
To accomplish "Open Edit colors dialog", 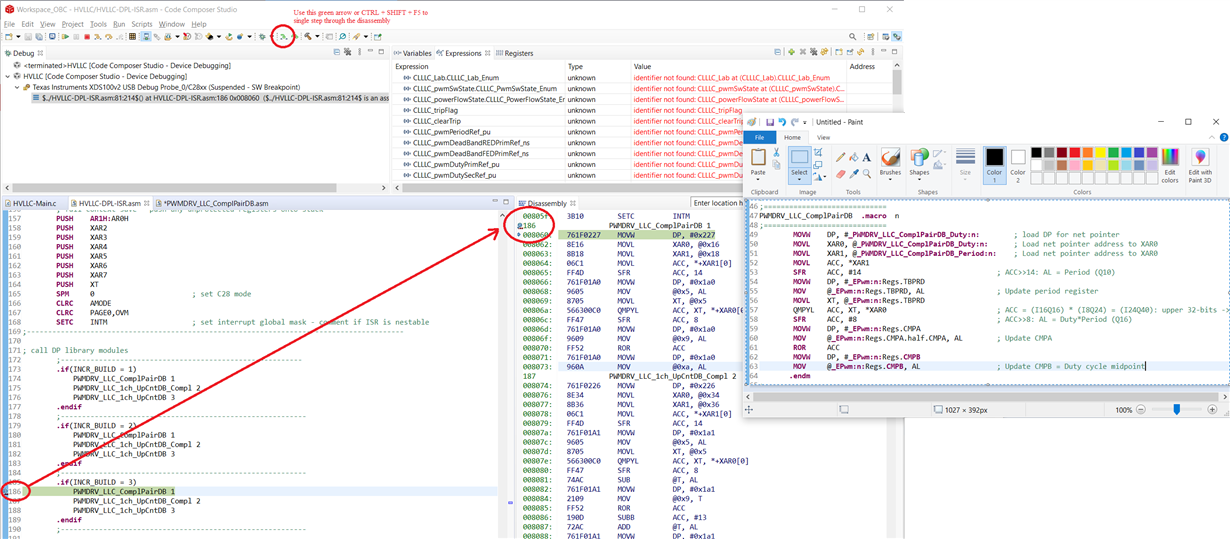I will point(1169,163).
